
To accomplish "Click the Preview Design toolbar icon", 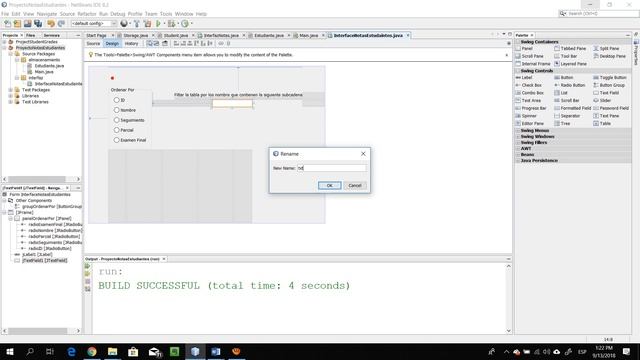I will [x=165, y=43].
